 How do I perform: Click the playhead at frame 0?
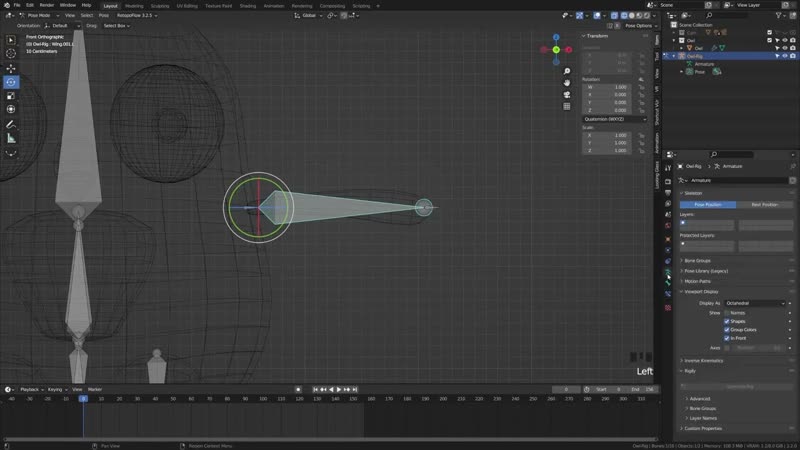coord(83,398)
